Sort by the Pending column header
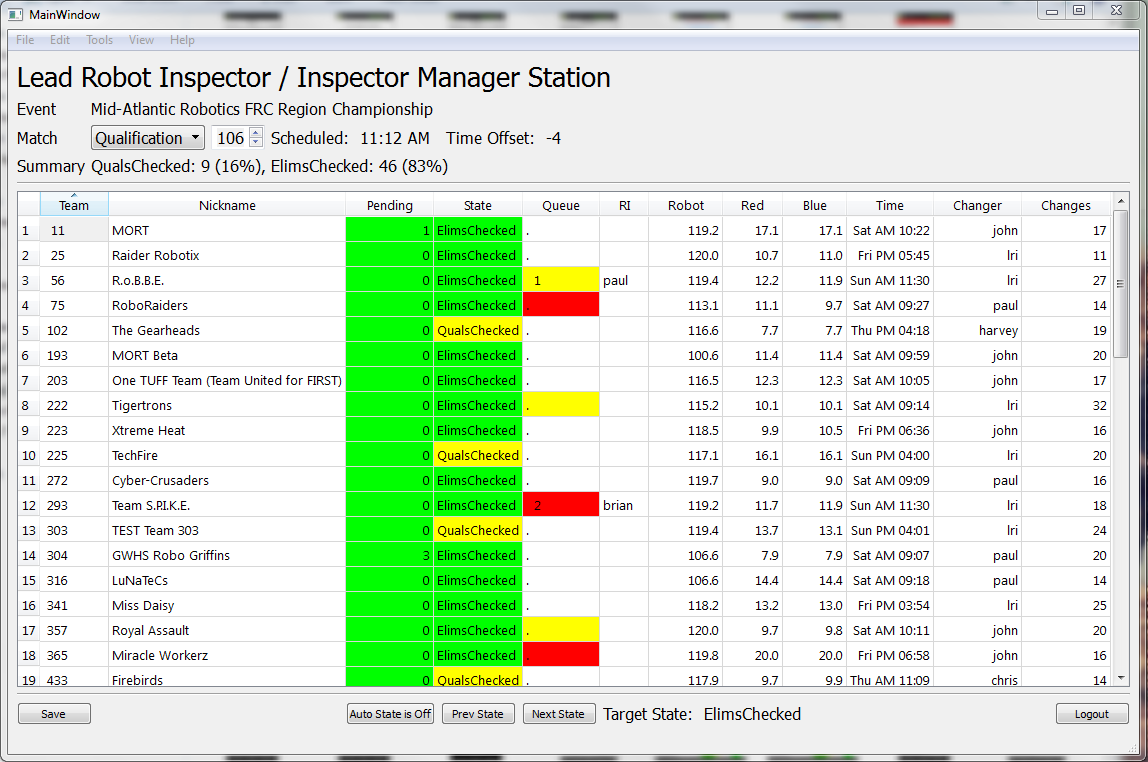Screen dimensions: 1148x762 click(389, 205)
